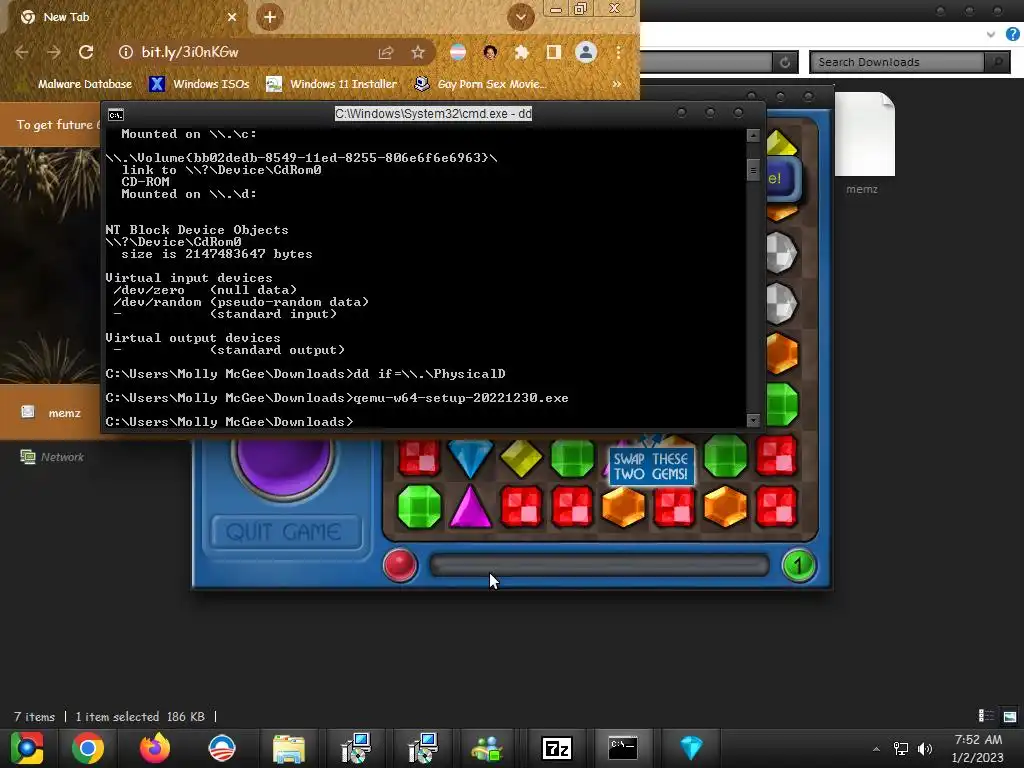Show hidden system tray icons
The image size is (1024, 768).
(876, 748)
